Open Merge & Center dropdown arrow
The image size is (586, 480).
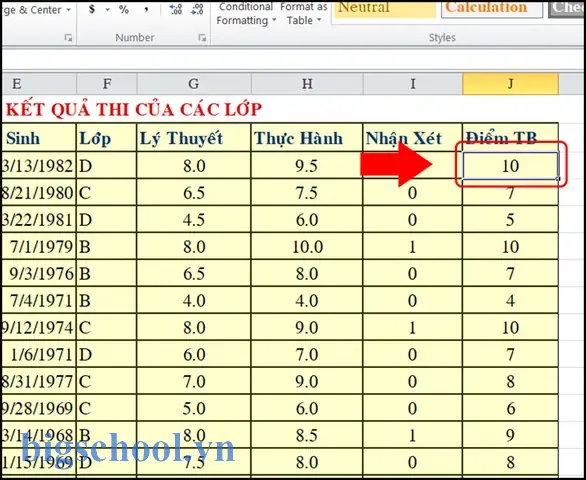point(69,10)
